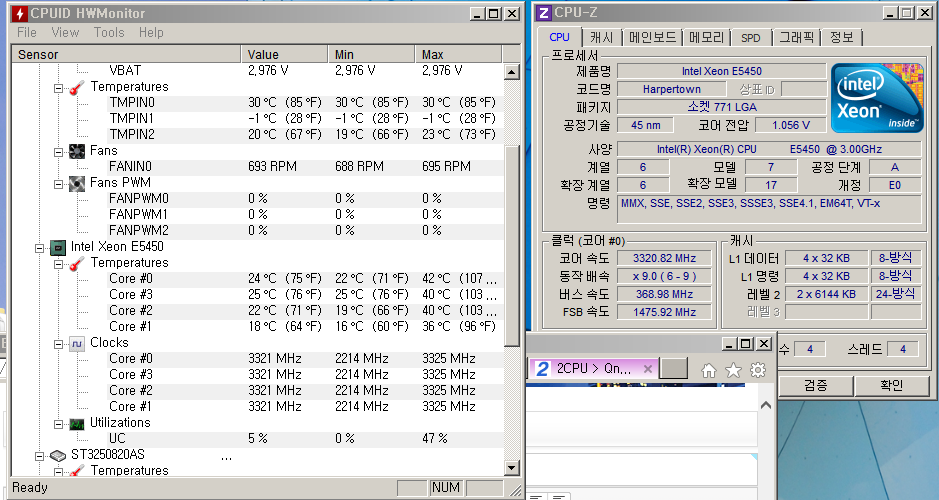Open the Help menu in HWMonitor
Screen dimensions: 939x500
point(151,32)
